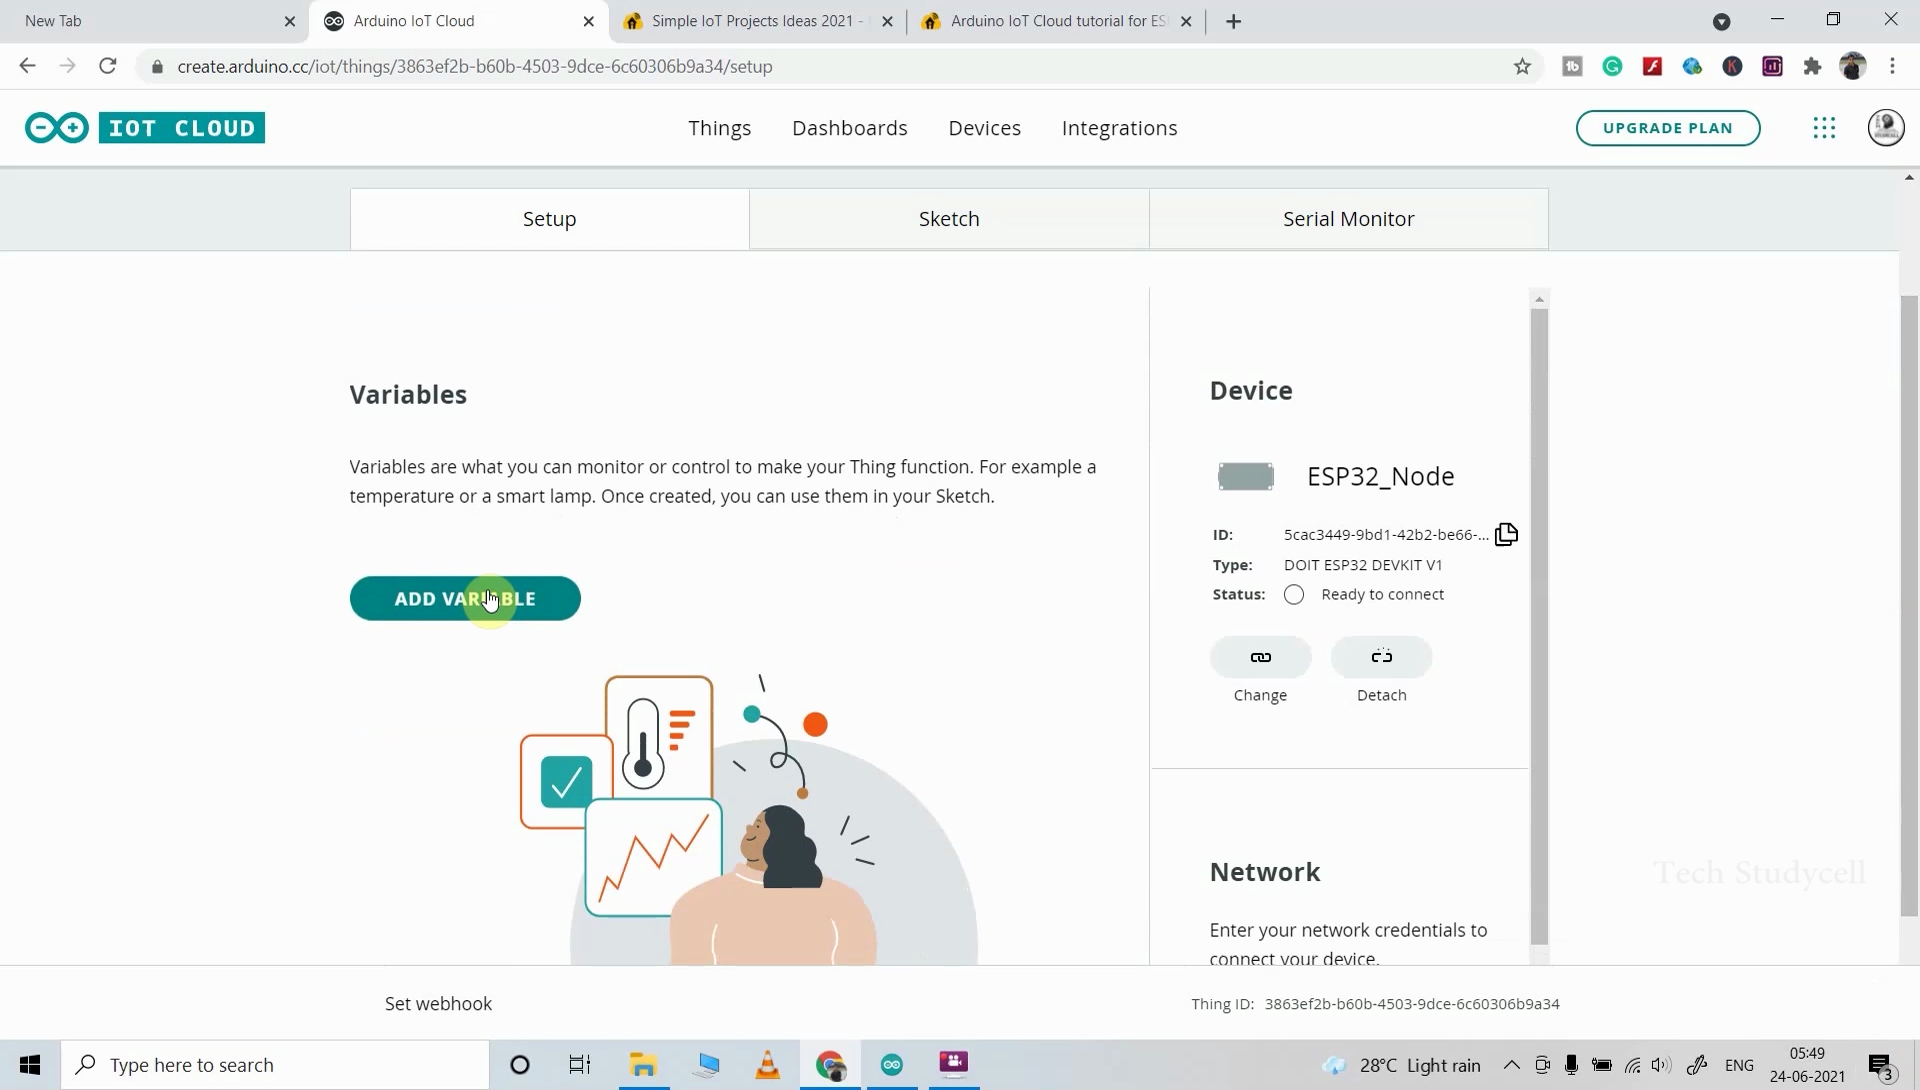Open Dashboards in the navigation

849,128
